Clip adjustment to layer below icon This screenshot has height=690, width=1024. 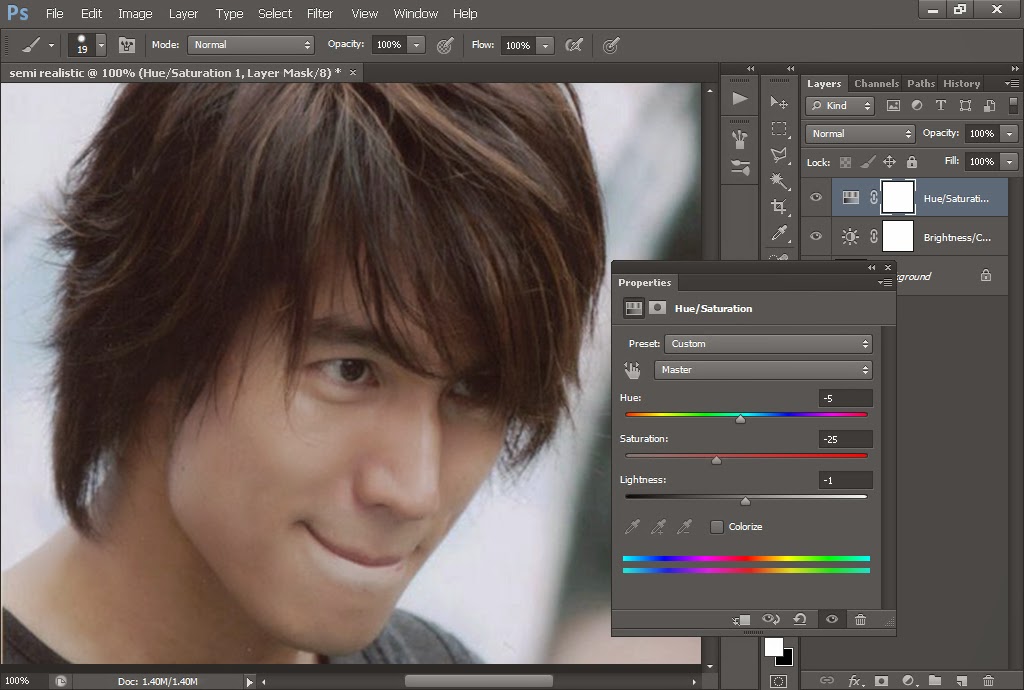click(741, 620)
